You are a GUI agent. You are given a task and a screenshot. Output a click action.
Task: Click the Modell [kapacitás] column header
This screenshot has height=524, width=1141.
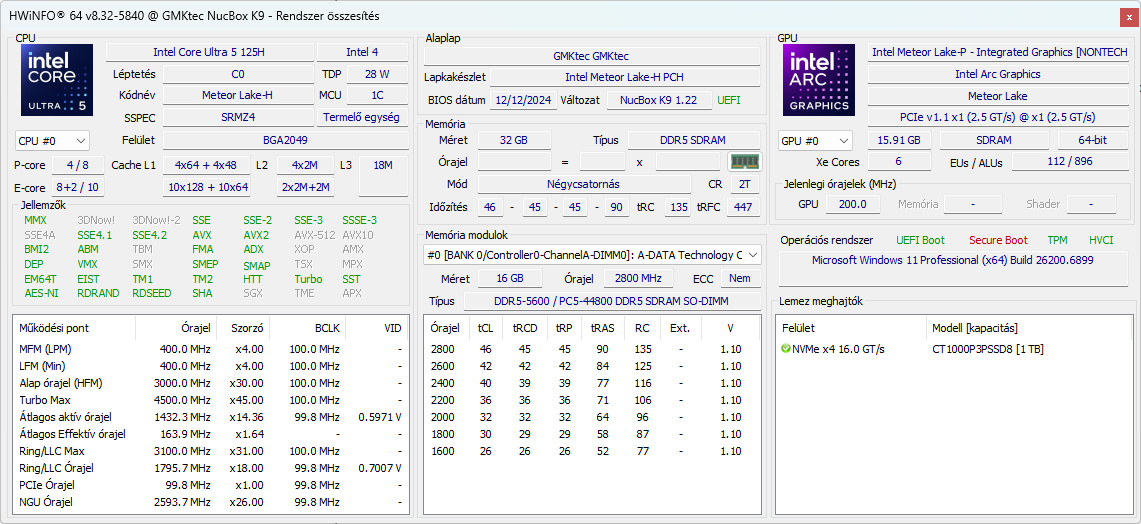tap(975, 328)
